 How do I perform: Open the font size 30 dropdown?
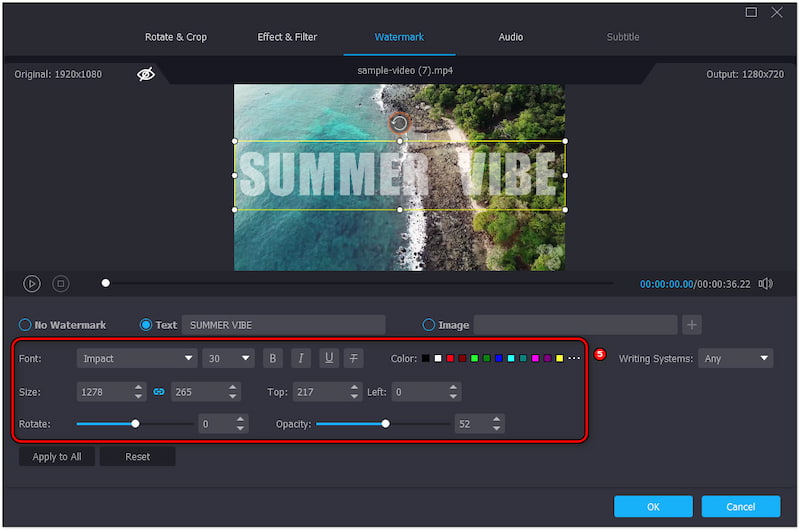[228, 358]
